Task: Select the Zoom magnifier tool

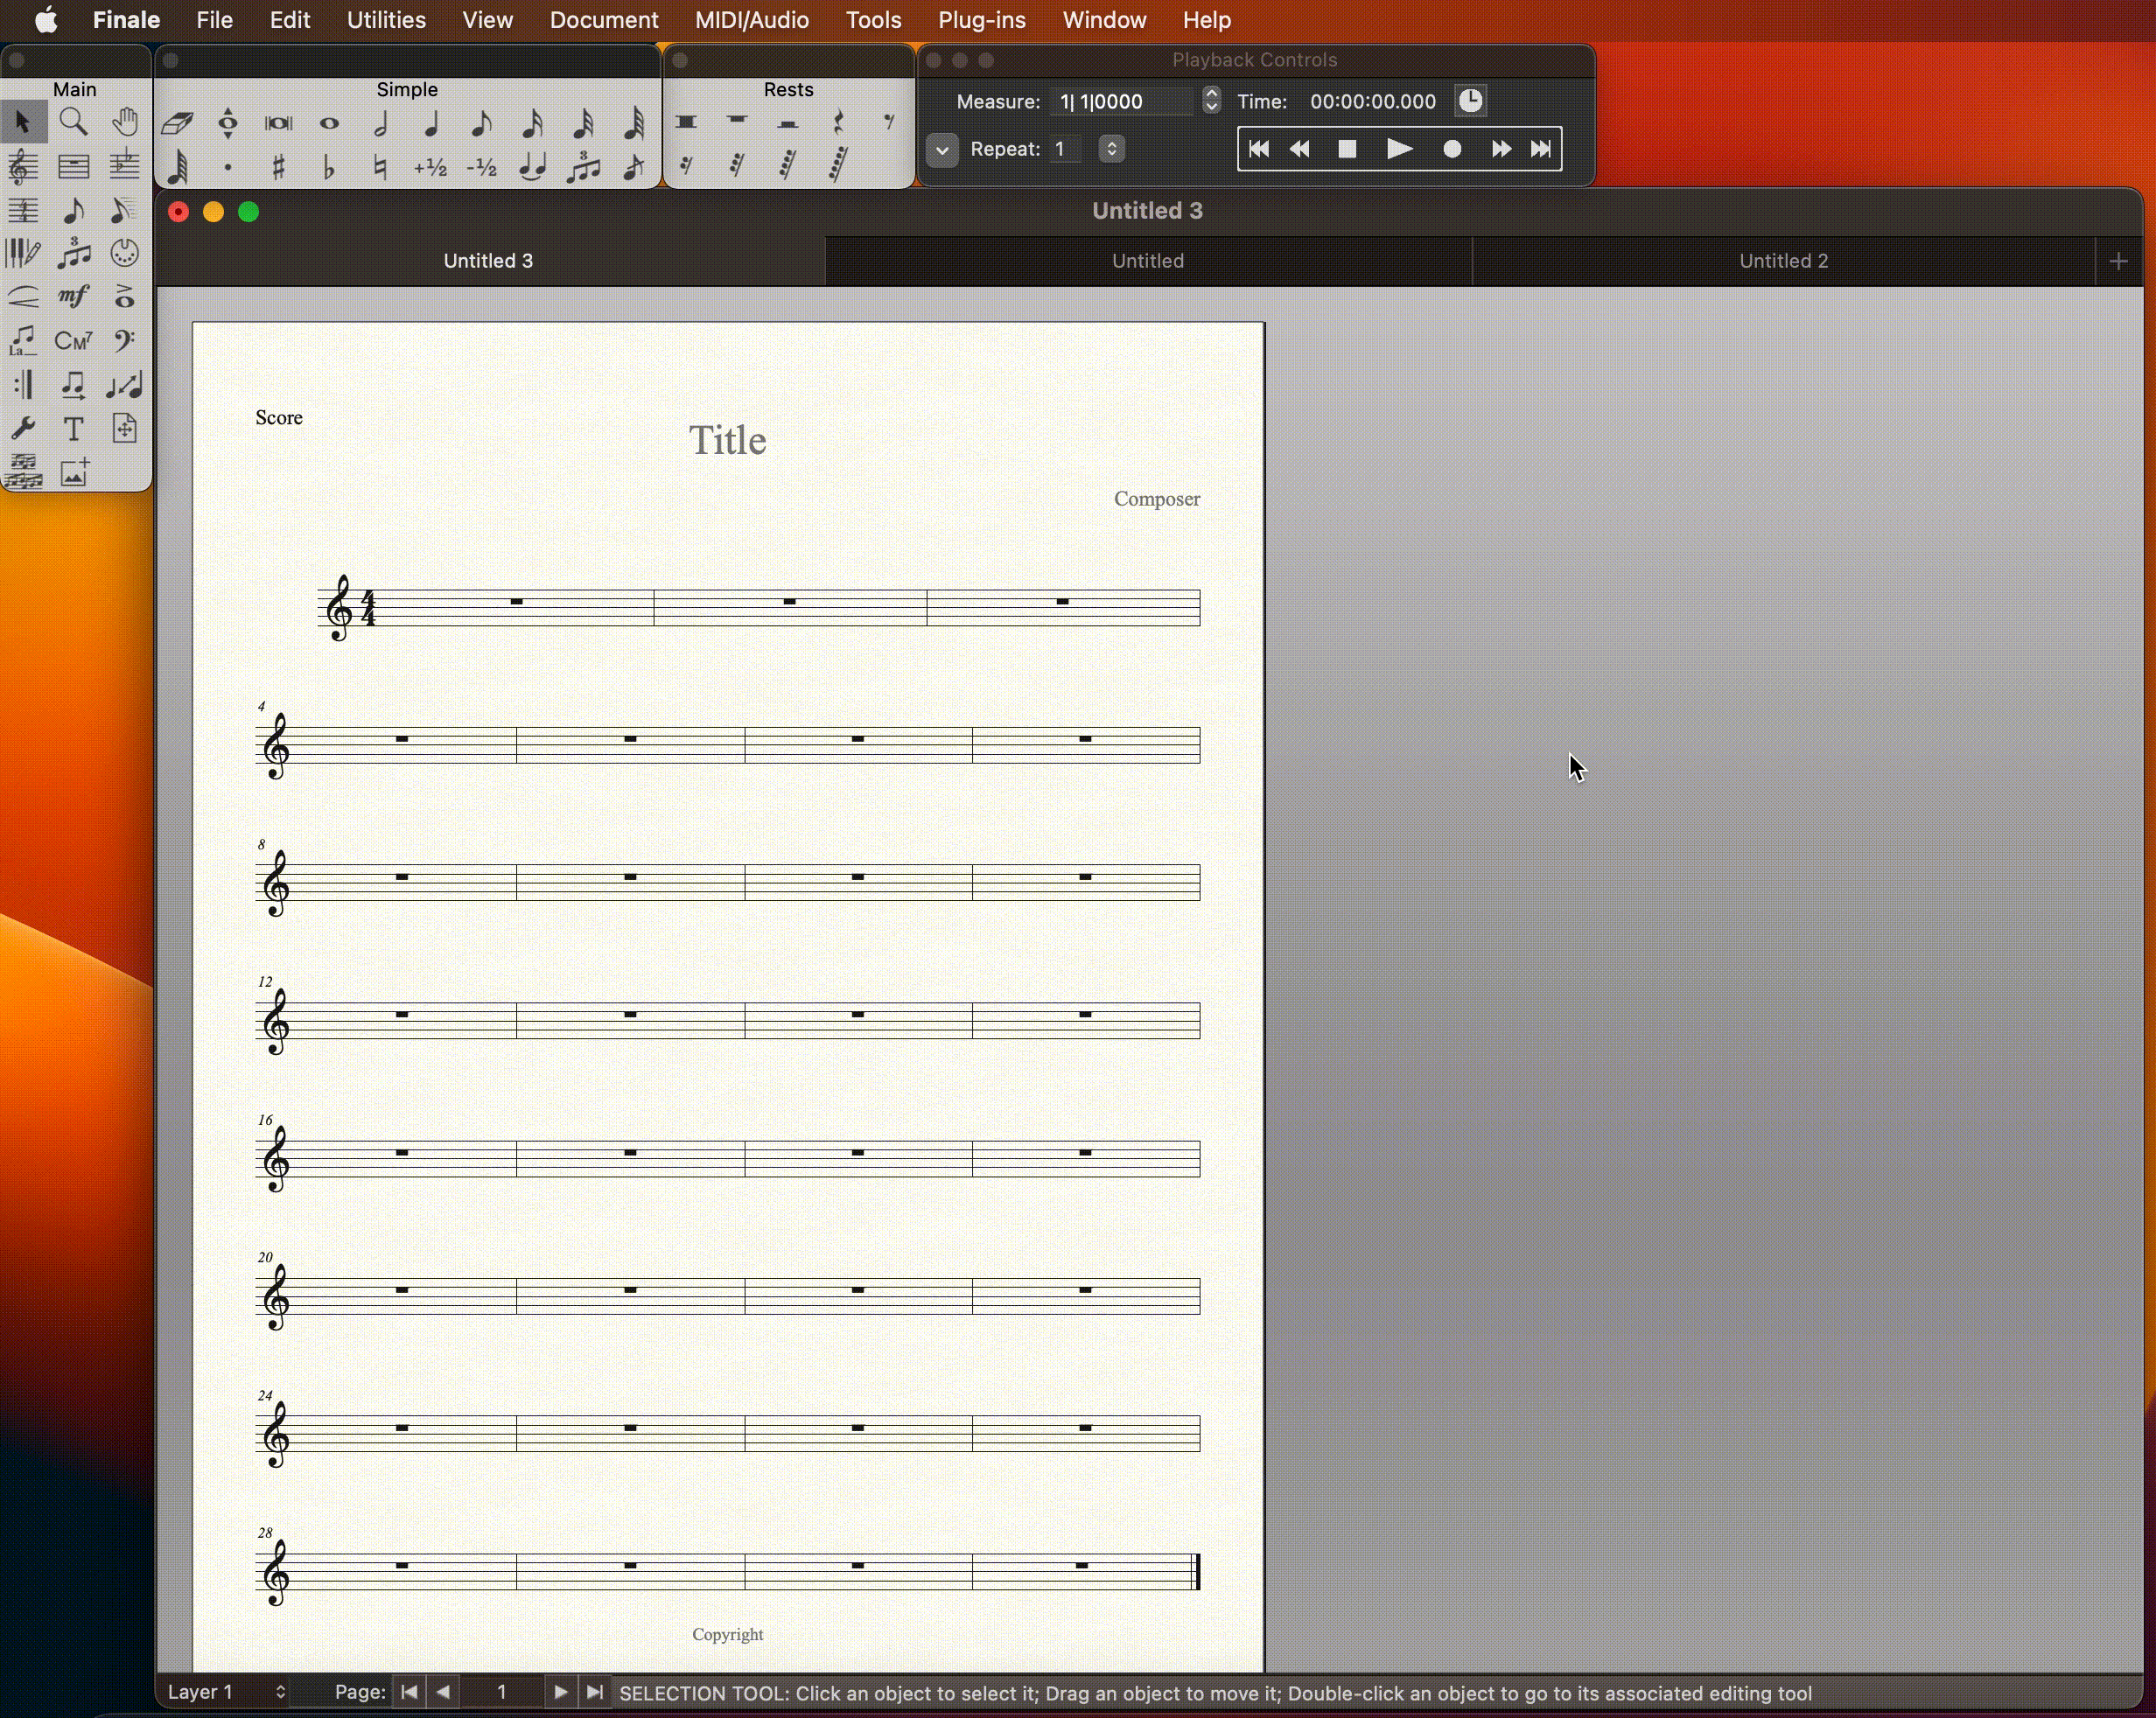Action: (x=73, y=122)
